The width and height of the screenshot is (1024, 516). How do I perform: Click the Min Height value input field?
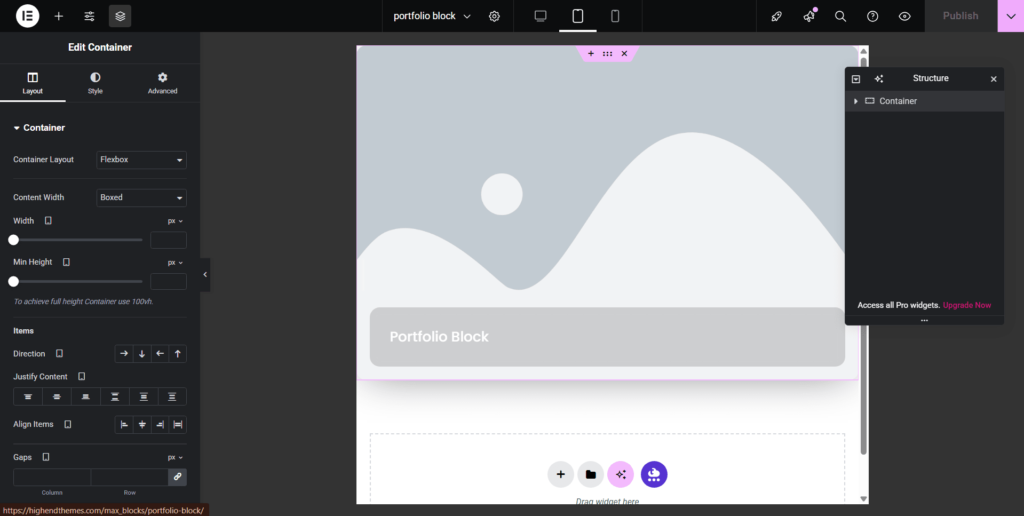pyautogui.click(x=168, y=282)
